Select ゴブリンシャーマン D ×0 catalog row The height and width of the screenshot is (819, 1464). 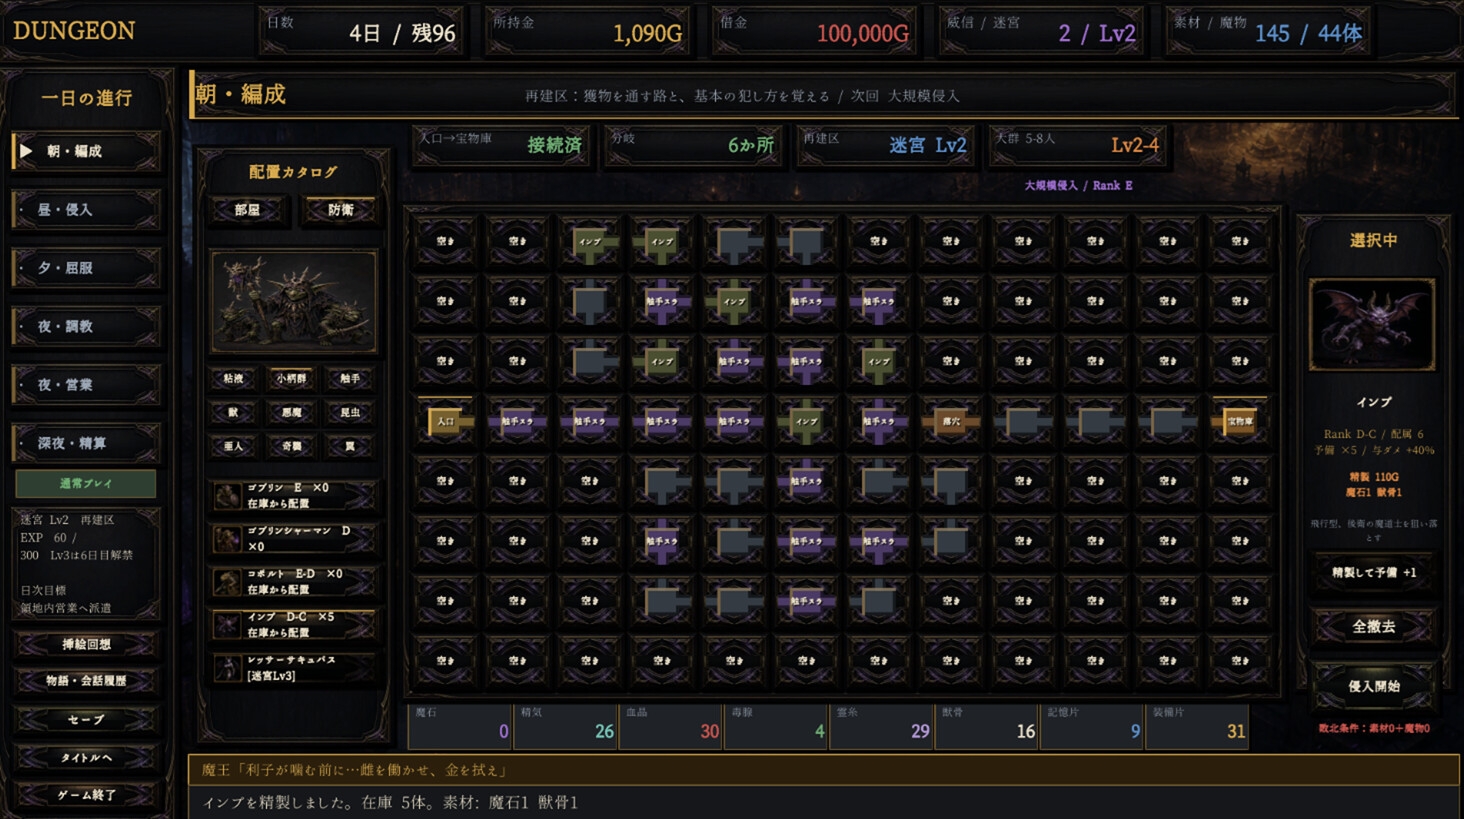coord(294,538)
